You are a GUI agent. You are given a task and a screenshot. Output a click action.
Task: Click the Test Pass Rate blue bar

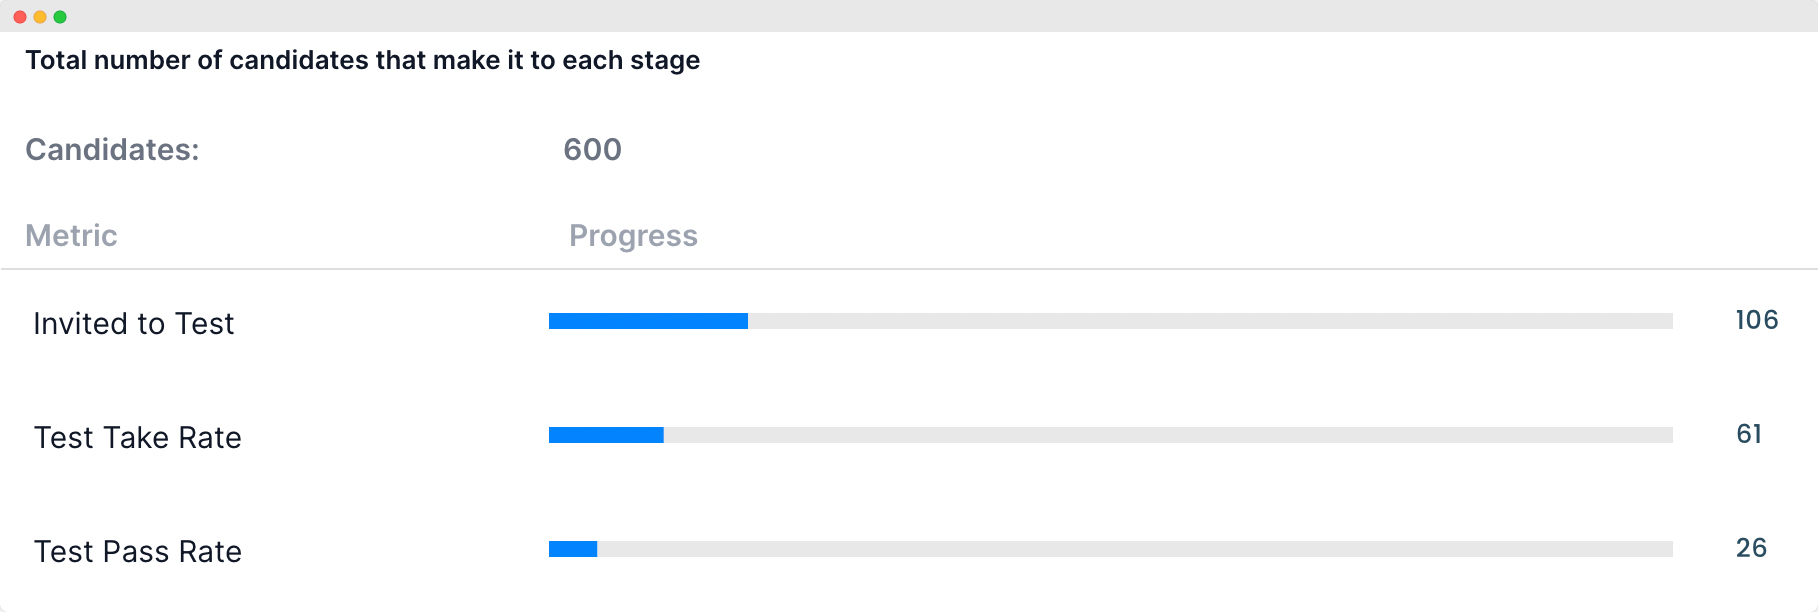[573, 549]
